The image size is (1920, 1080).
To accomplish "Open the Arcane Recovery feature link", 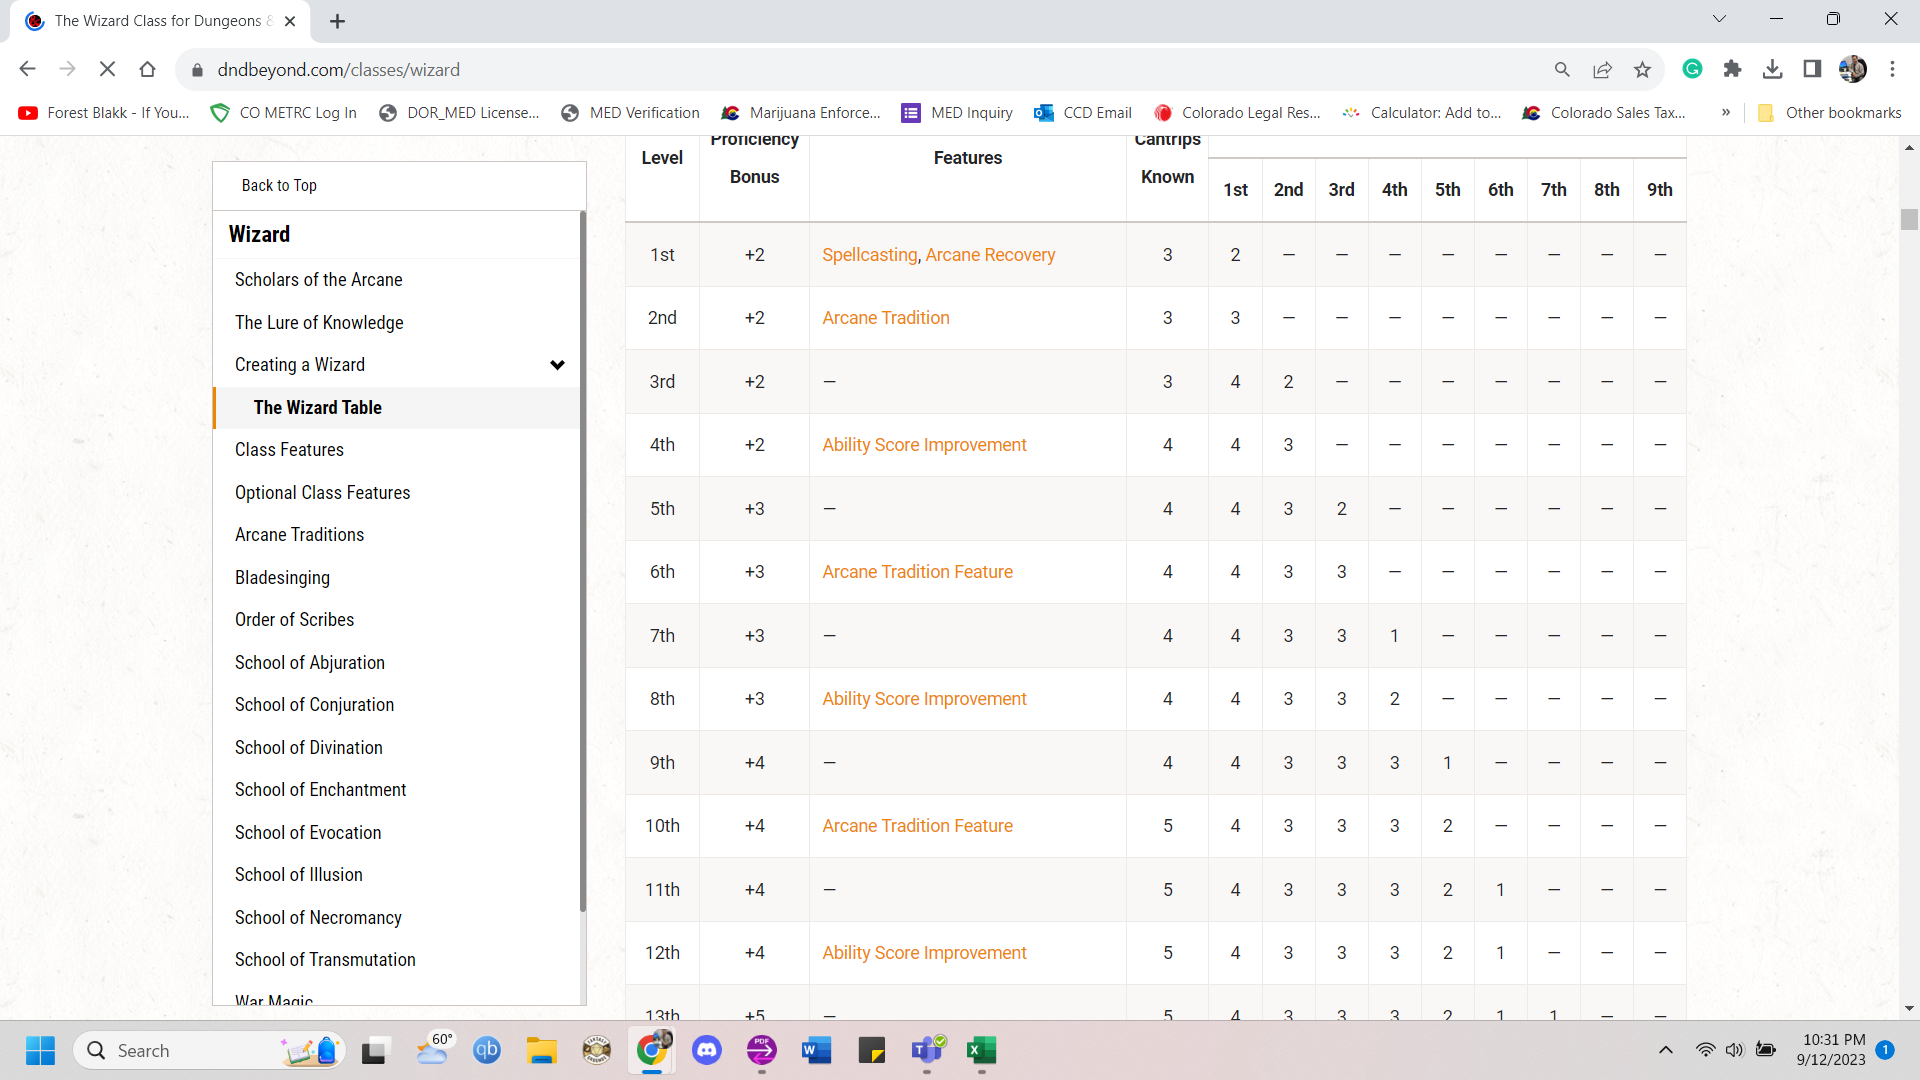I will coord(990,255).
